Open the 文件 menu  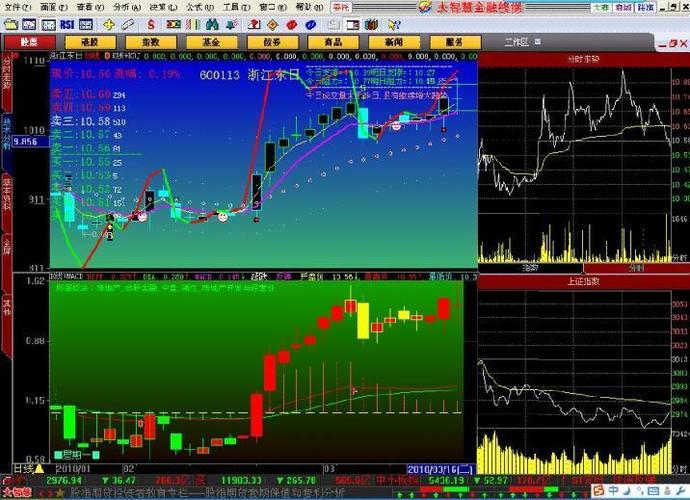point(18,7)
